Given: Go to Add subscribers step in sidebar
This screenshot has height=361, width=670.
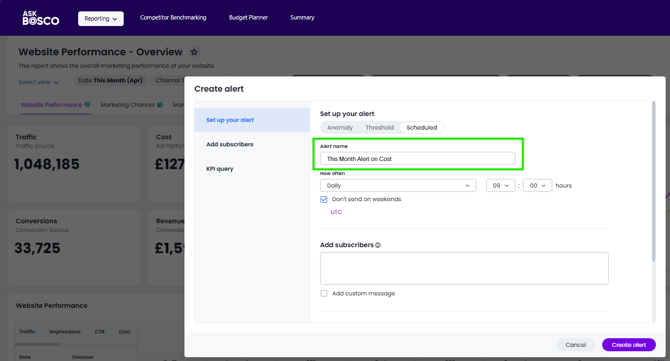Looking at the screenshot, I should pyautogui.click(x=230, y=144).
